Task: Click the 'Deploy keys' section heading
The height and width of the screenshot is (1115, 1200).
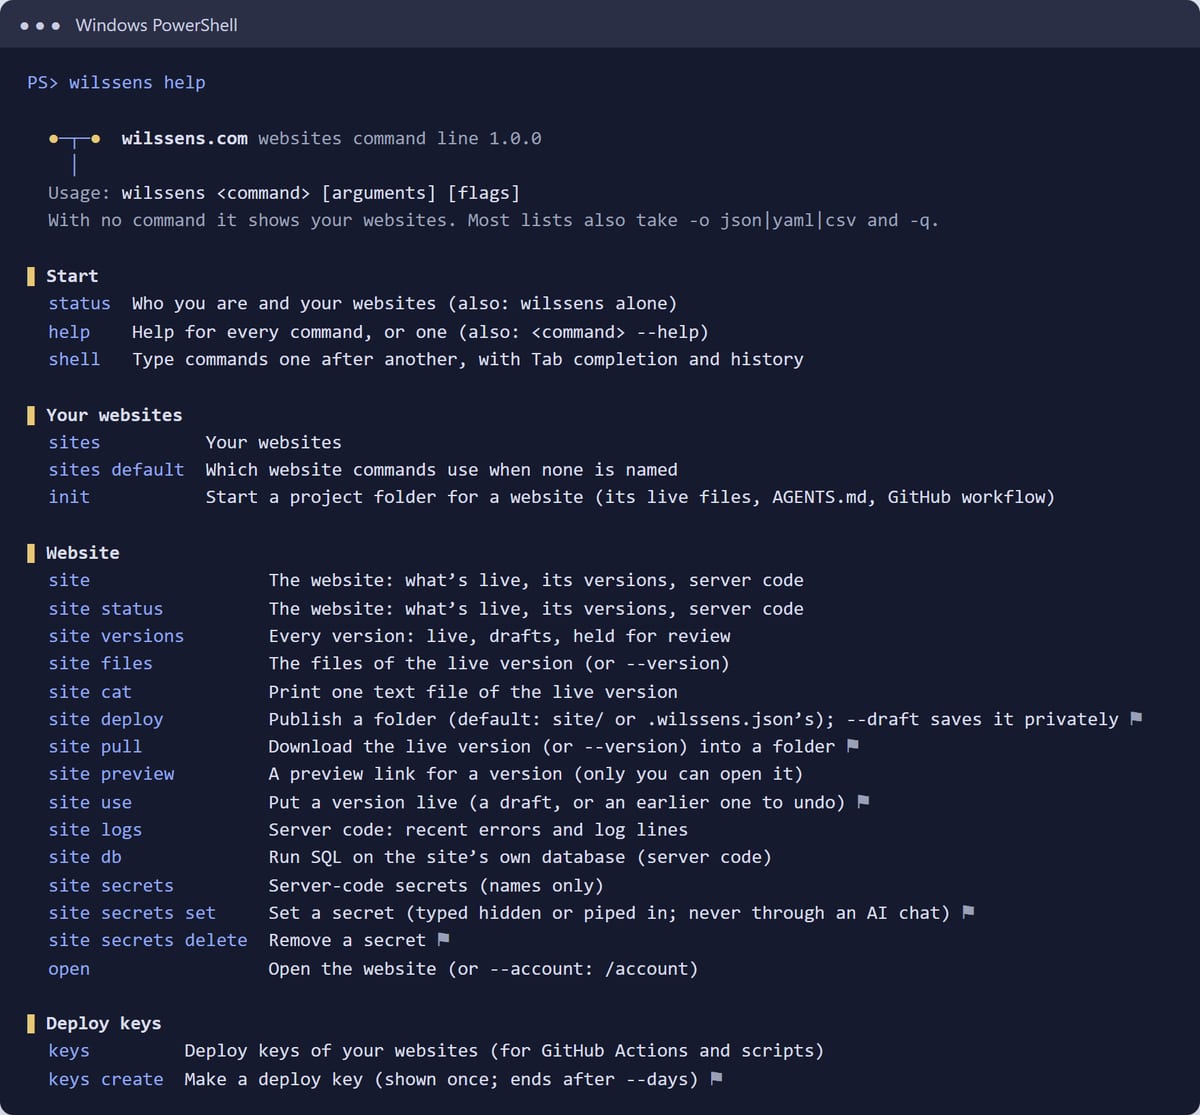Action: [103, 1023]
